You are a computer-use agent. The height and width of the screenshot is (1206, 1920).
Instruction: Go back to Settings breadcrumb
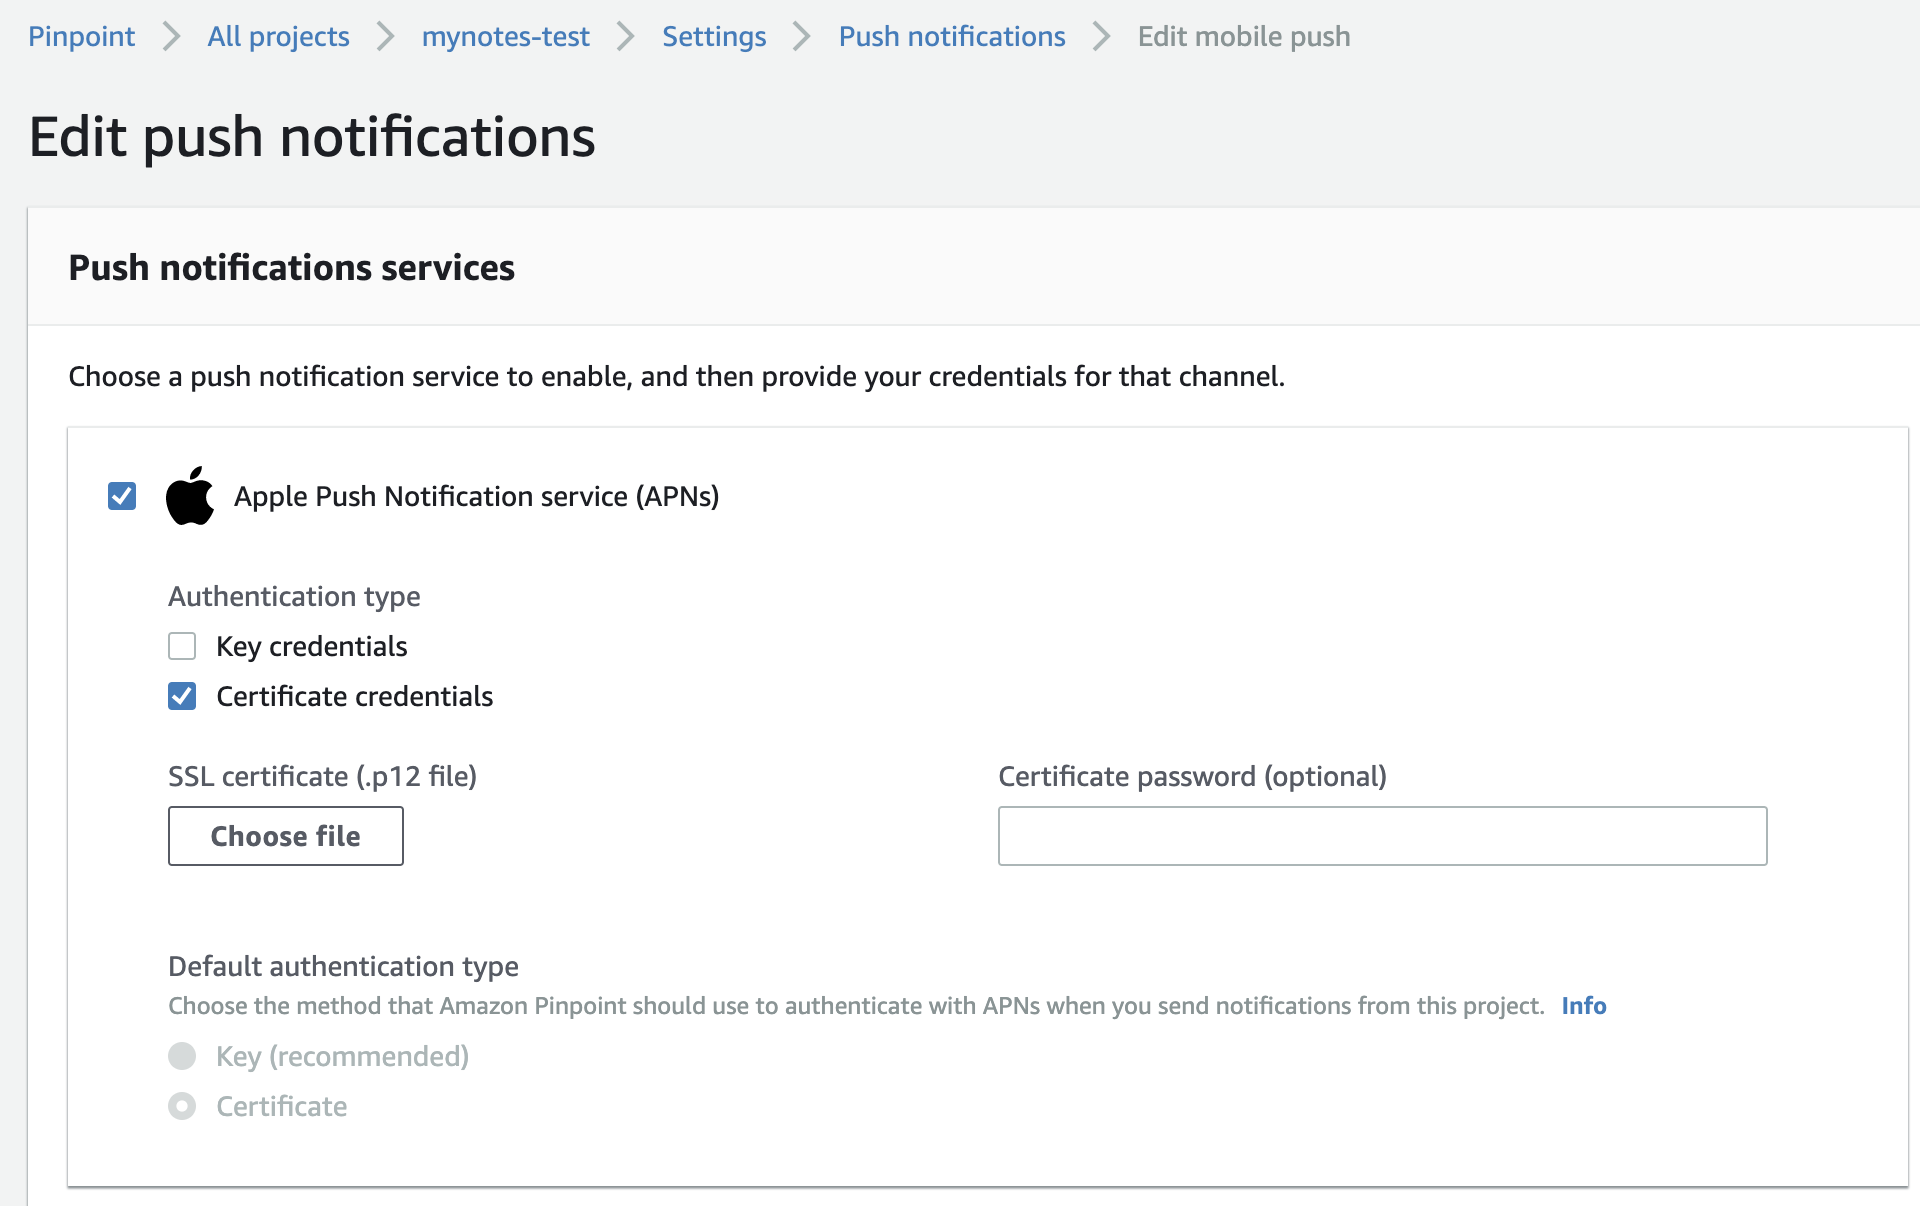pyautogui.click(x=714, y=37)
